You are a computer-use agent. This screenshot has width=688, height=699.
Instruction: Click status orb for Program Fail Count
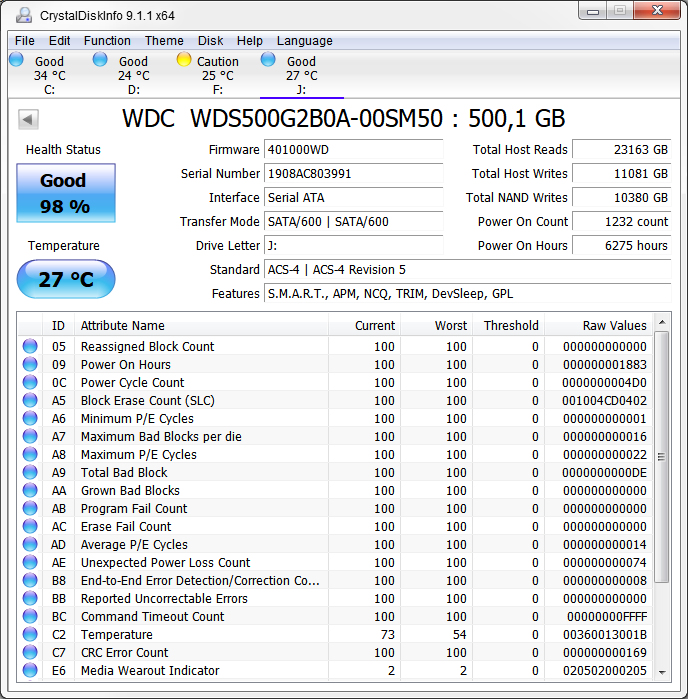point(30,508)
